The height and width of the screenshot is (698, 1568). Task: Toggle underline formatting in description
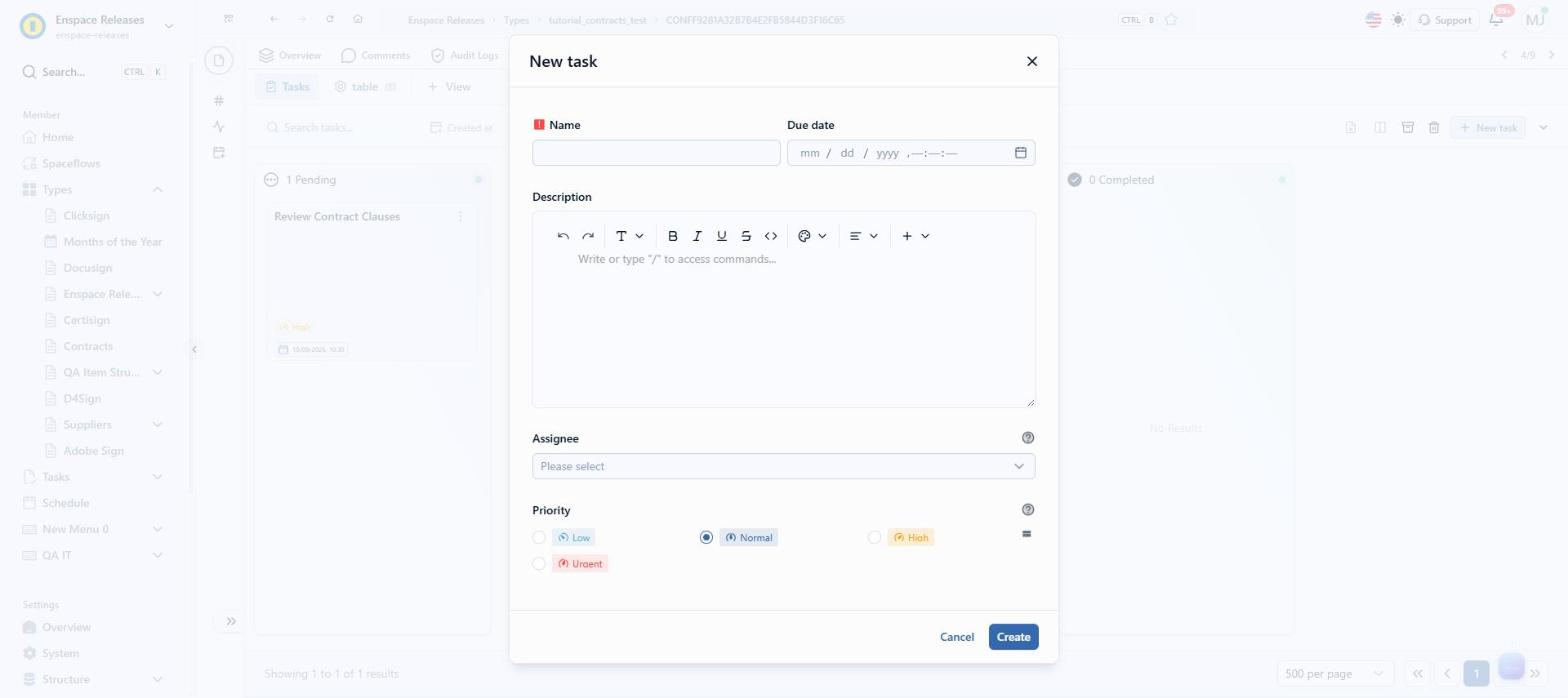coord(722,236)
